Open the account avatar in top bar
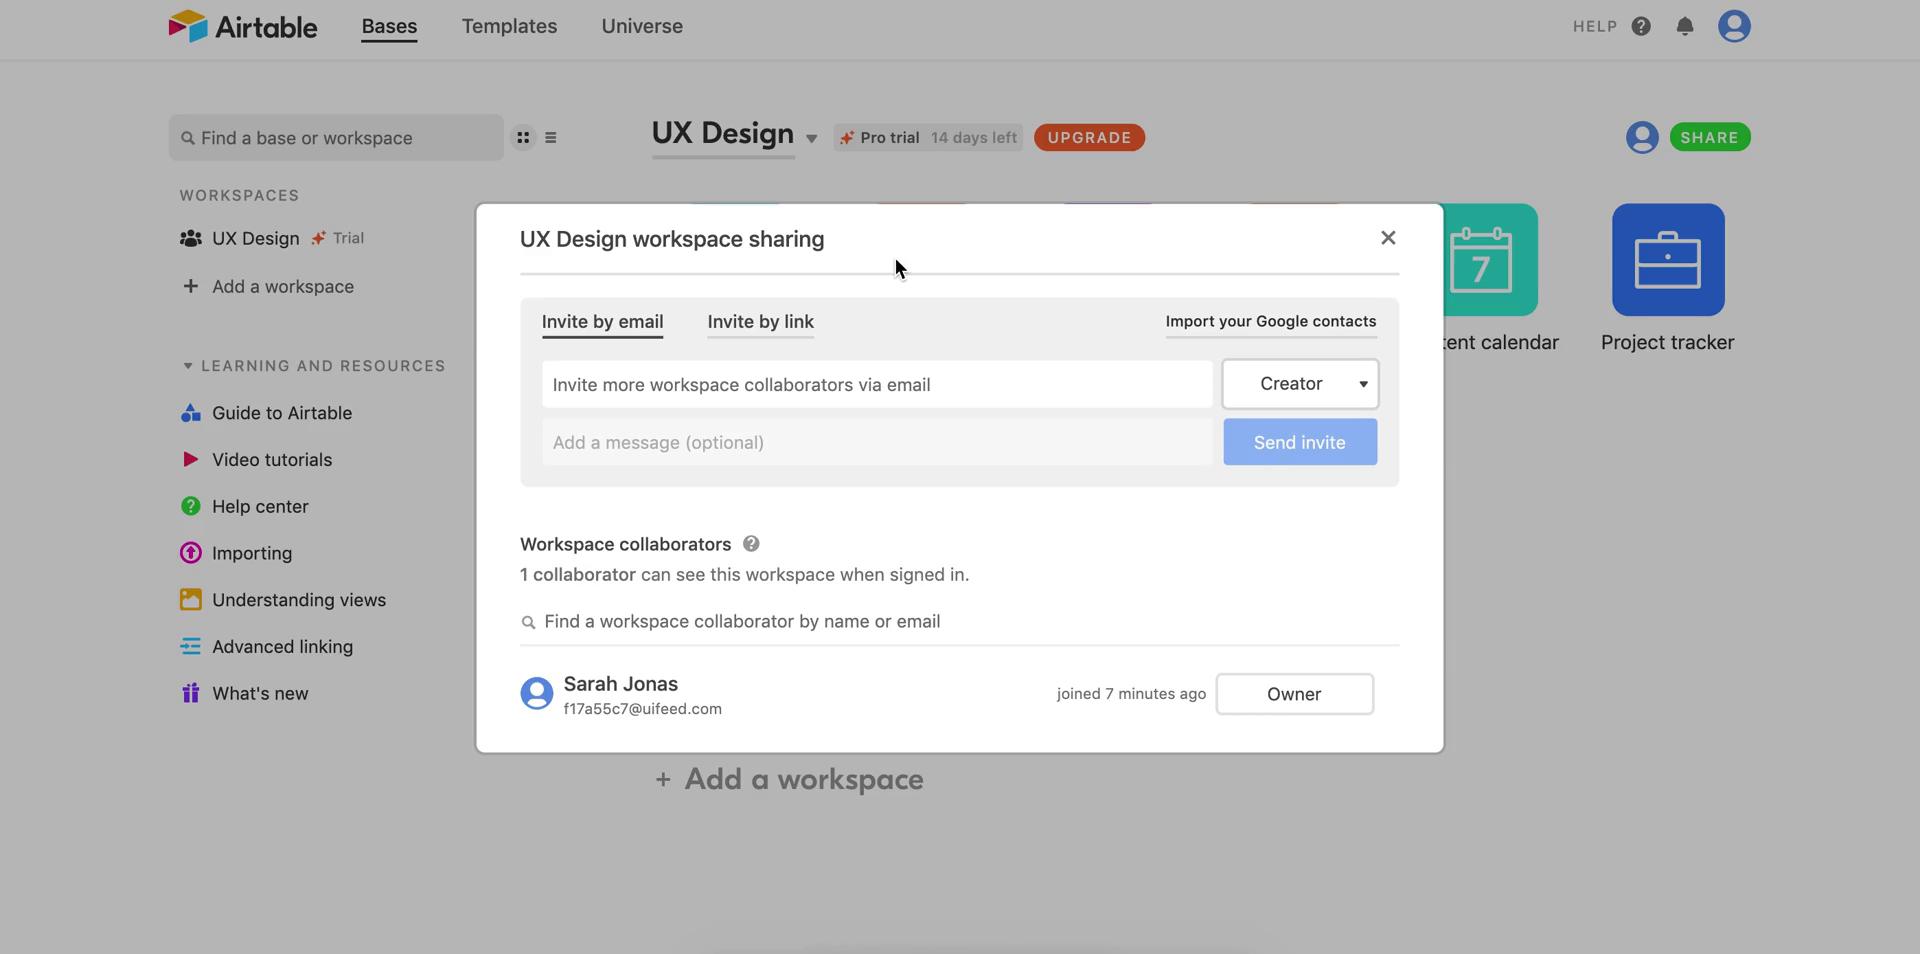 [x=1734, y=26]
